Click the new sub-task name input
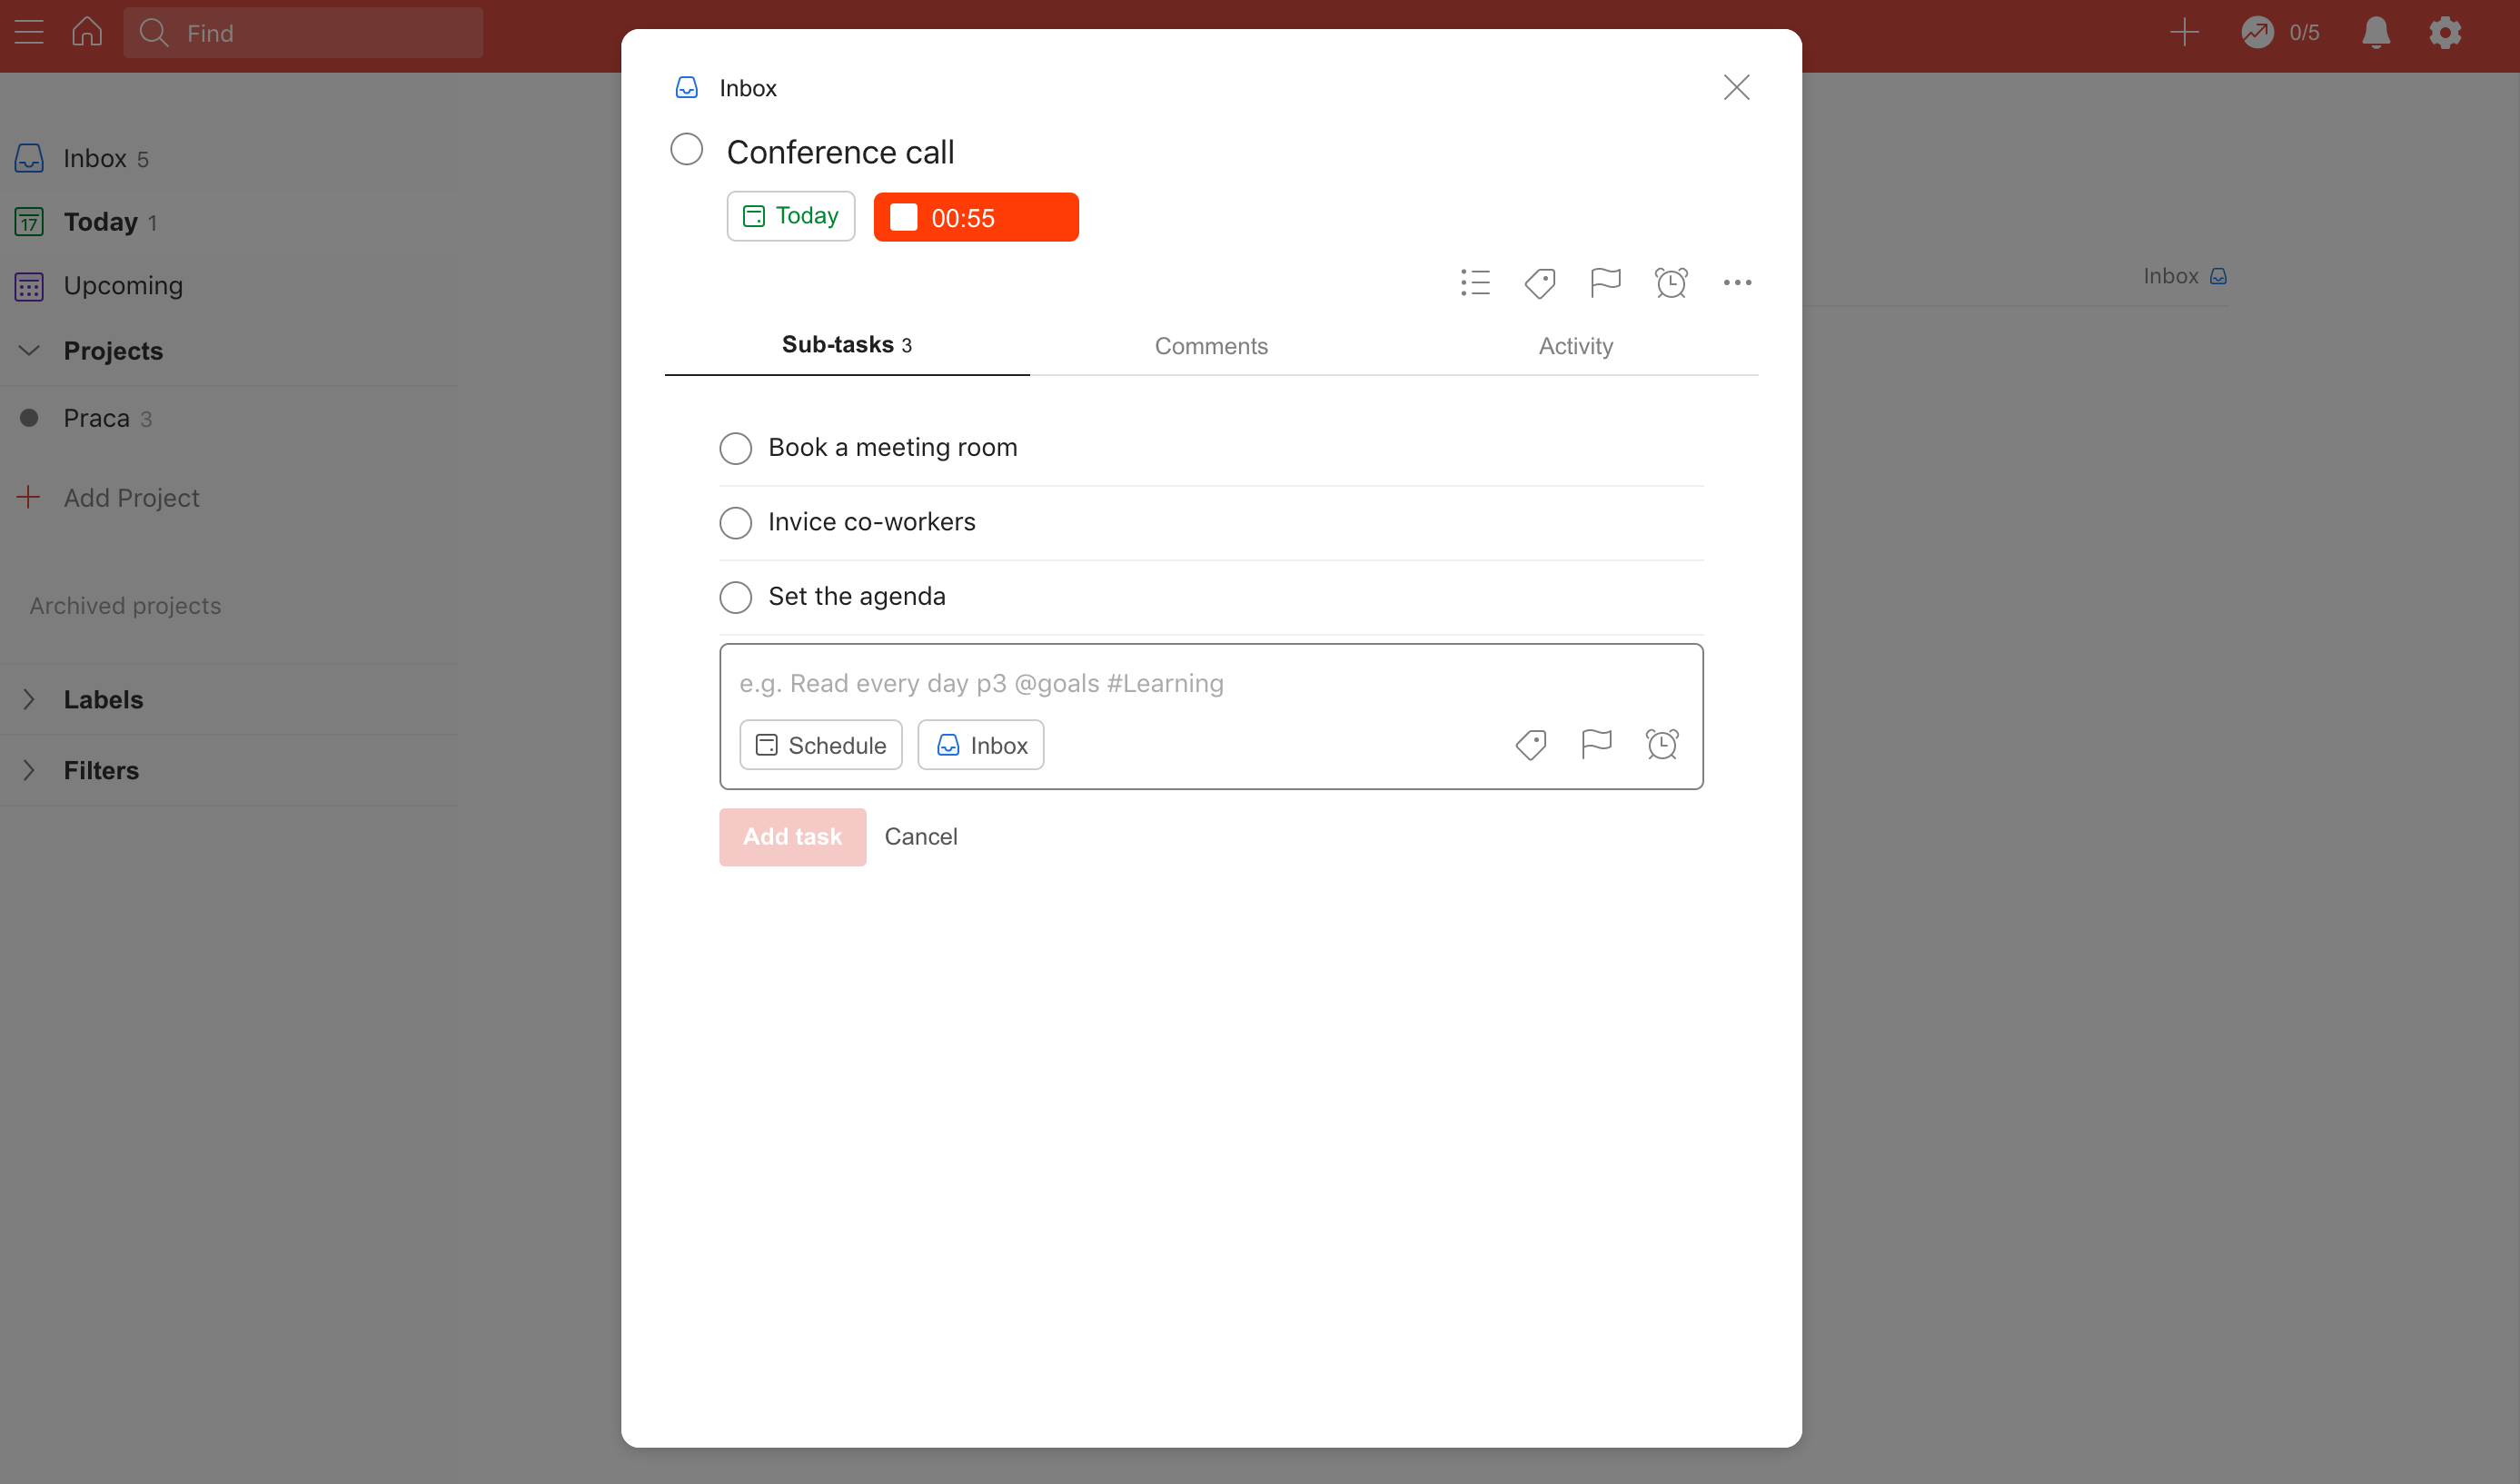 [x=1211, y=683]
